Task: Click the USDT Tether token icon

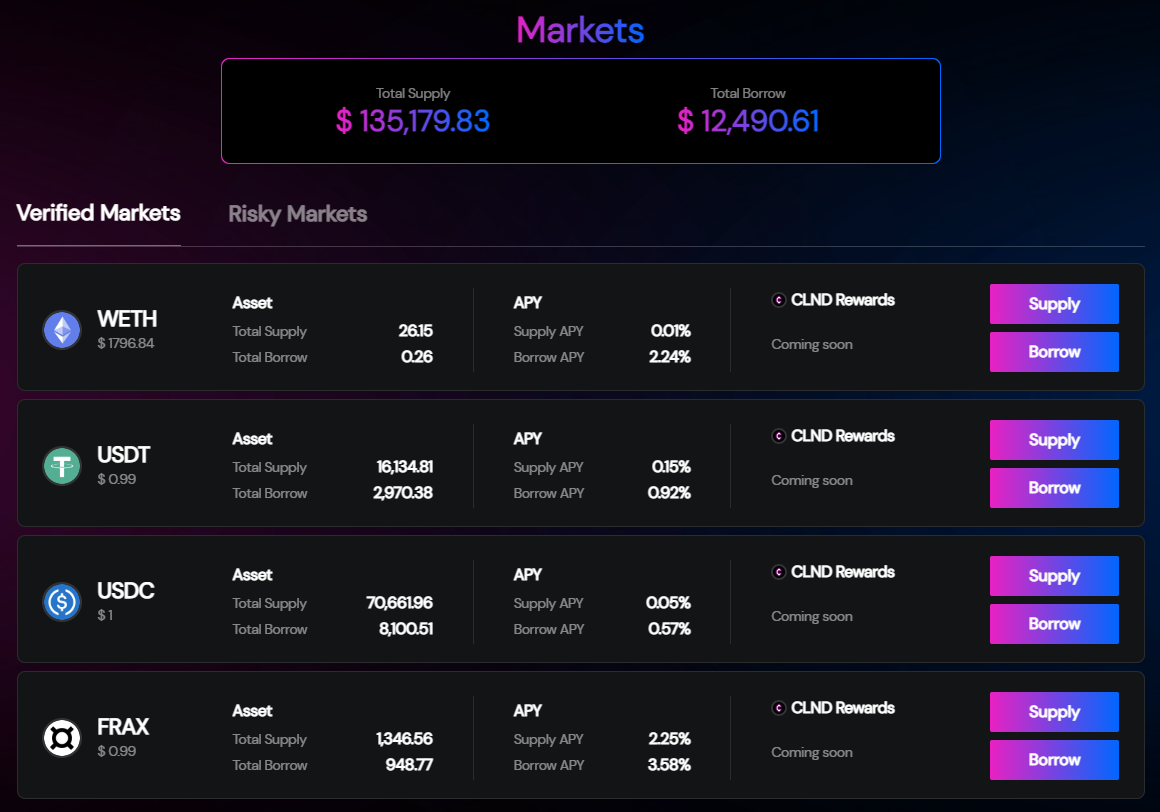Action: [x=62, y=466]
